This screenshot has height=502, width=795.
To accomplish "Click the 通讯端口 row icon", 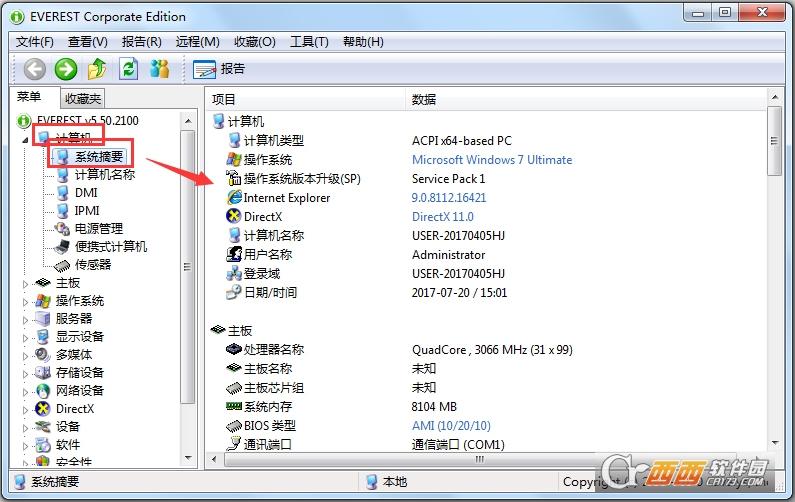I will point(234,444).
